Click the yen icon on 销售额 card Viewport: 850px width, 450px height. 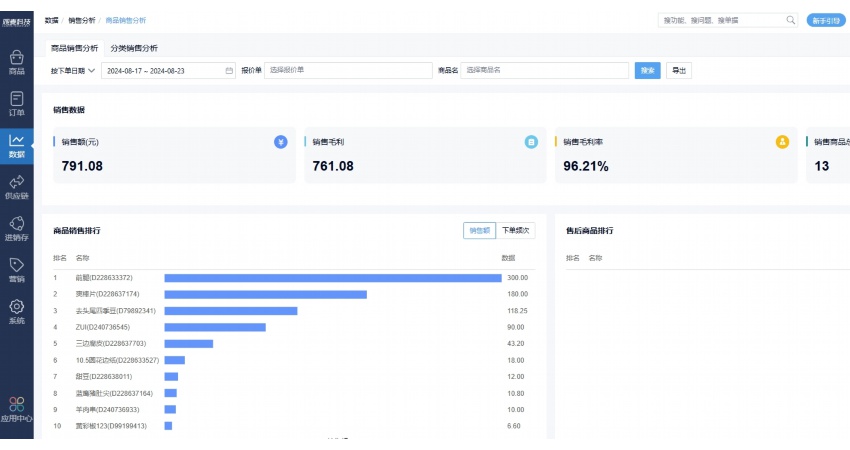tap(281, 142)
